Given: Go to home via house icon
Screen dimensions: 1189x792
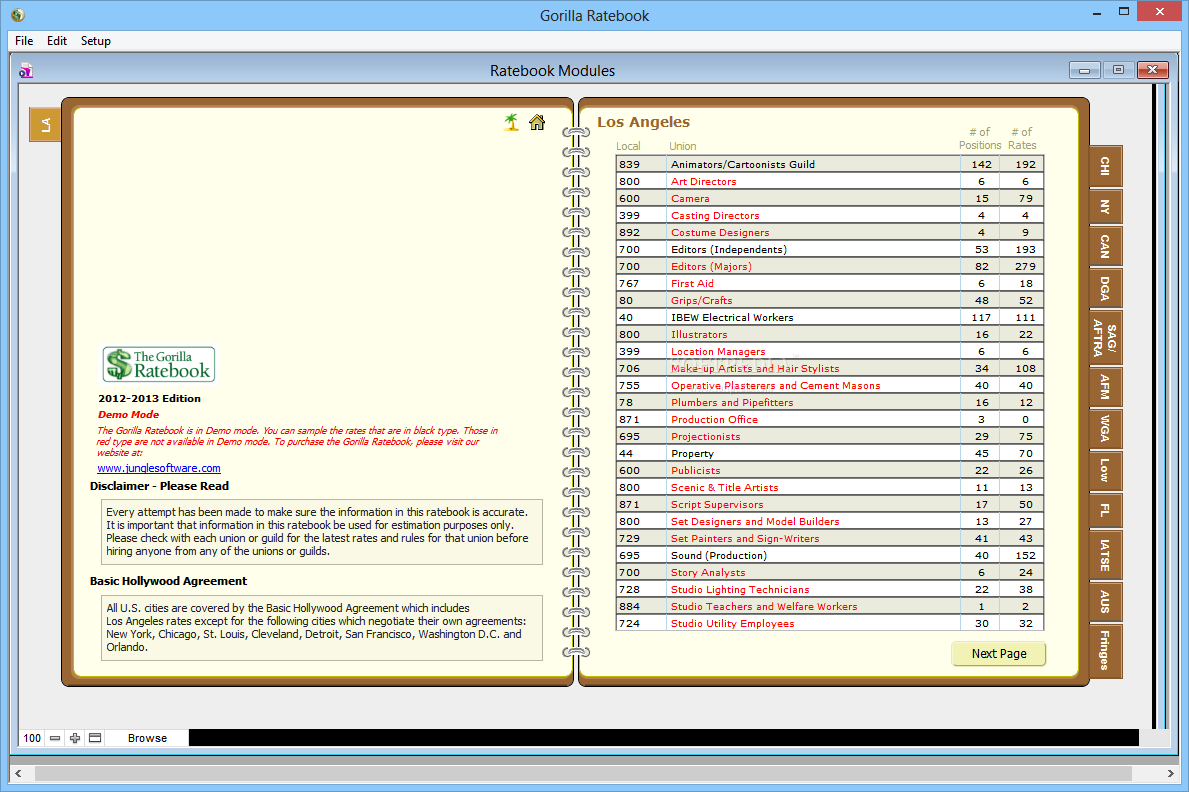Looking at the screenshot, I should [x=537, y=122].
